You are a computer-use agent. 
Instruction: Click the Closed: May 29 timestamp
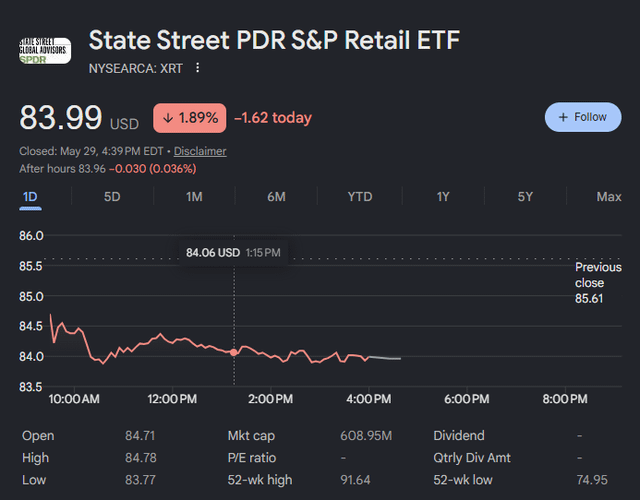click(91, 151)
